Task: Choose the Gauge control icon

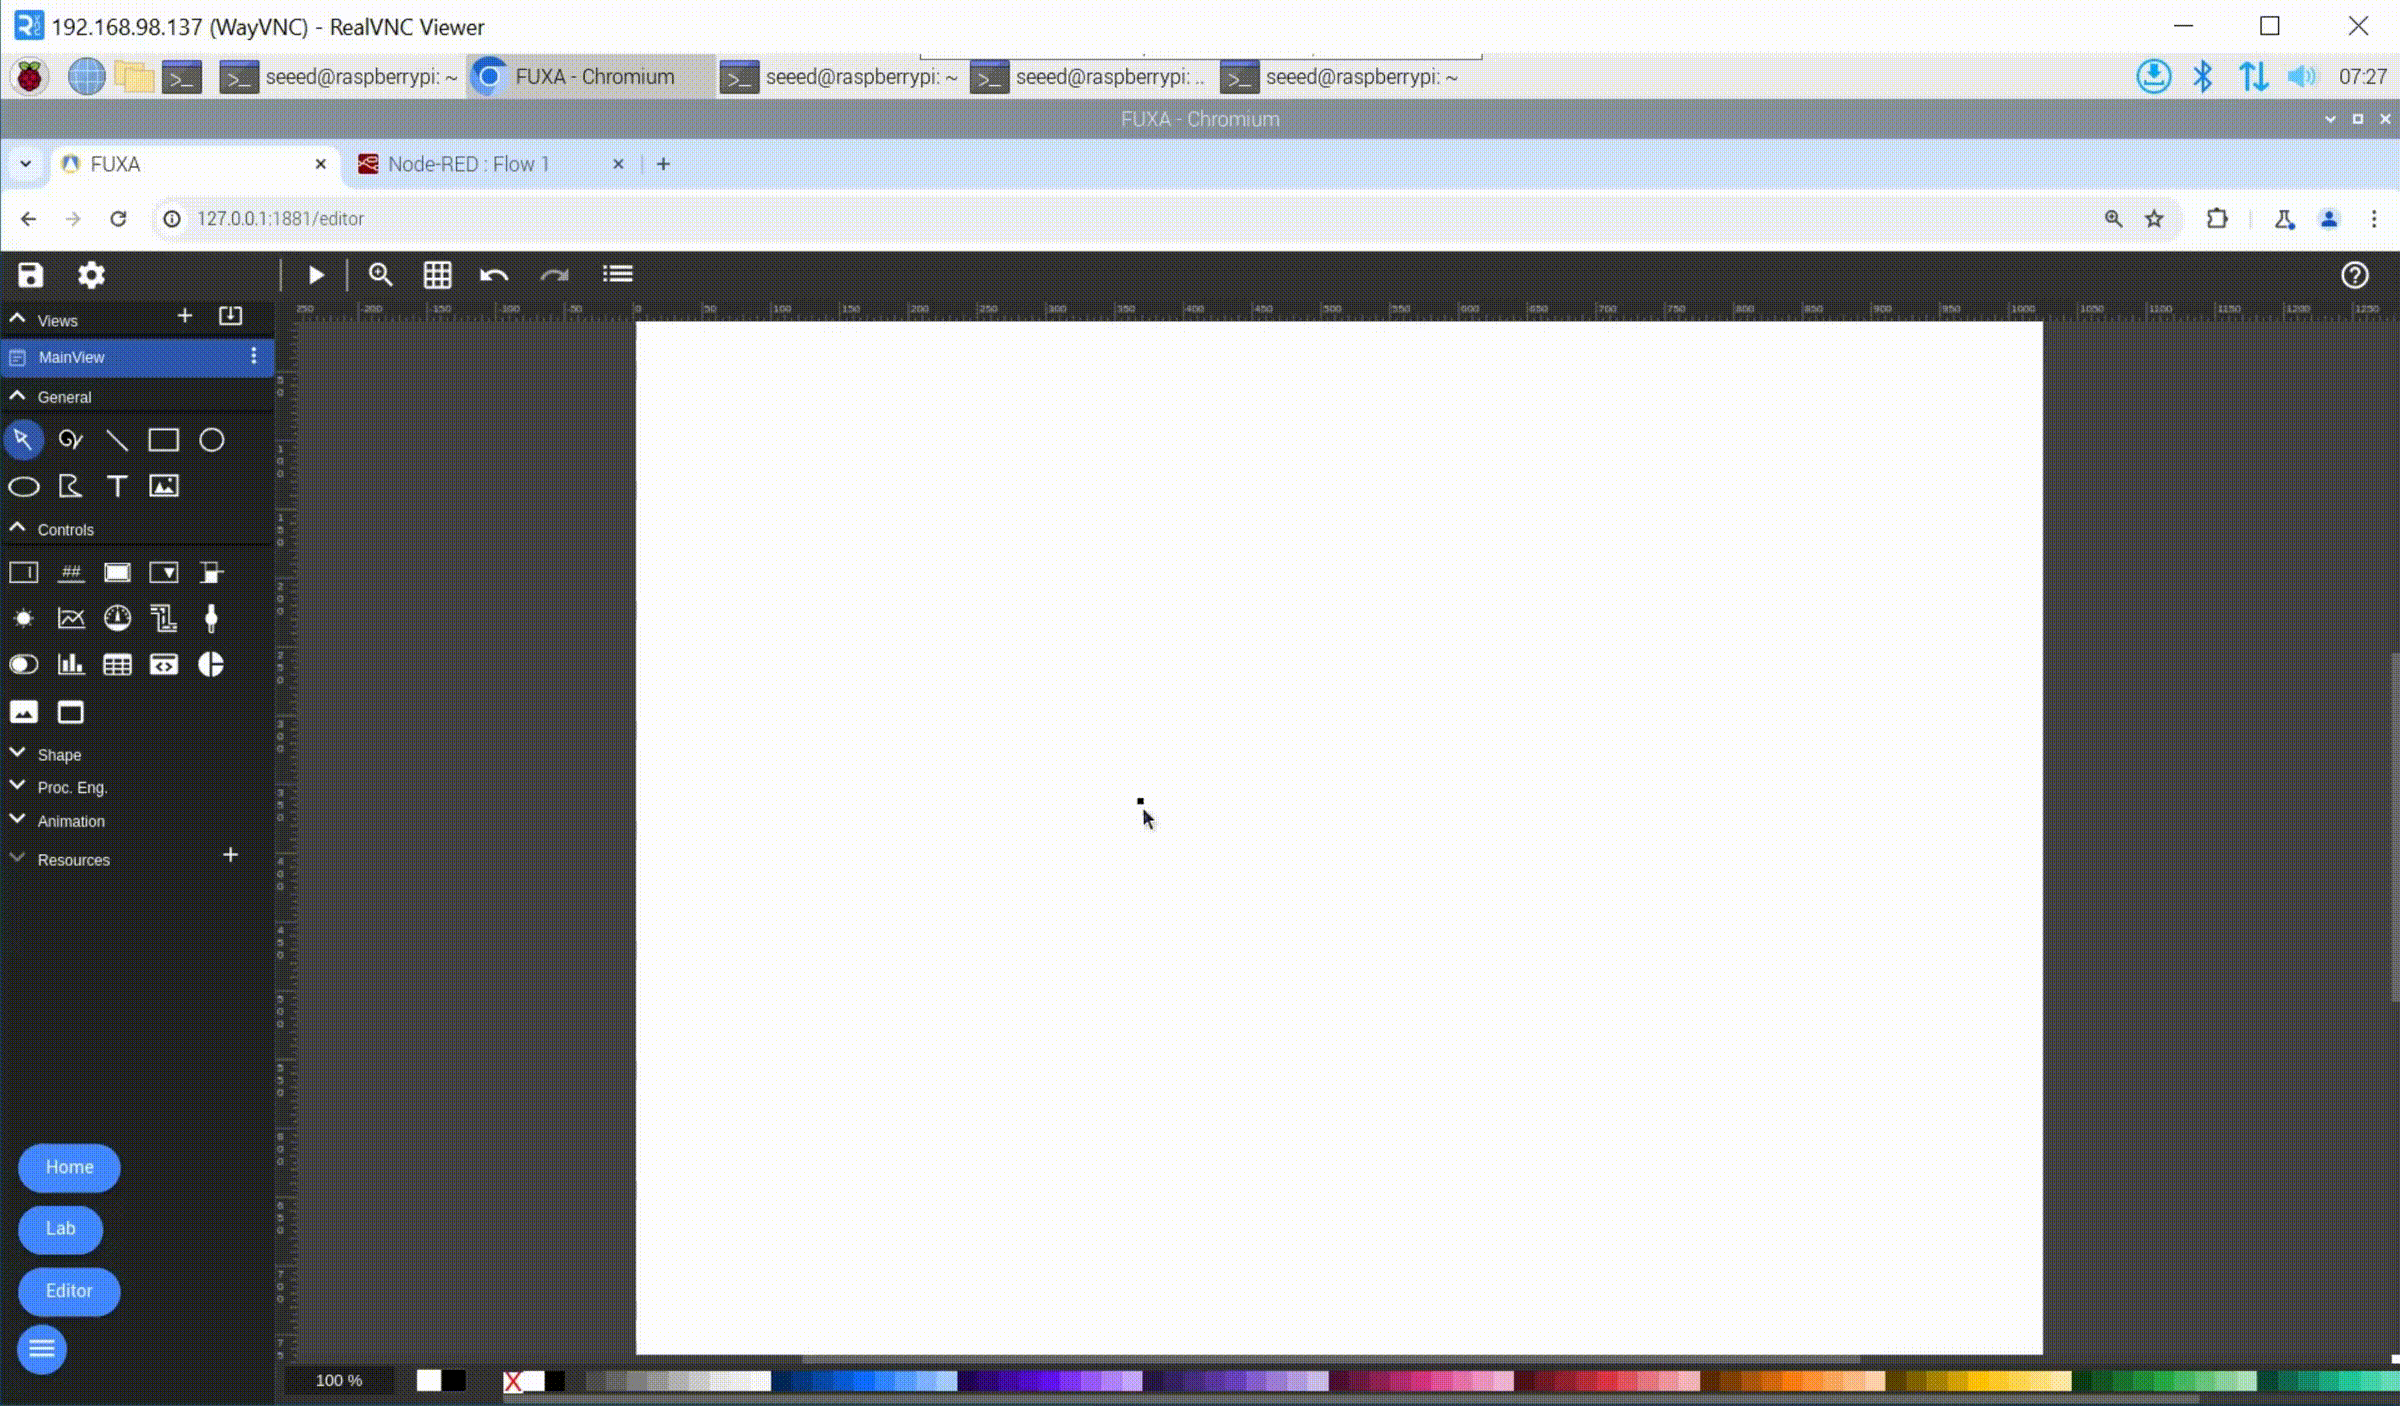Action: tap(117, 618)
